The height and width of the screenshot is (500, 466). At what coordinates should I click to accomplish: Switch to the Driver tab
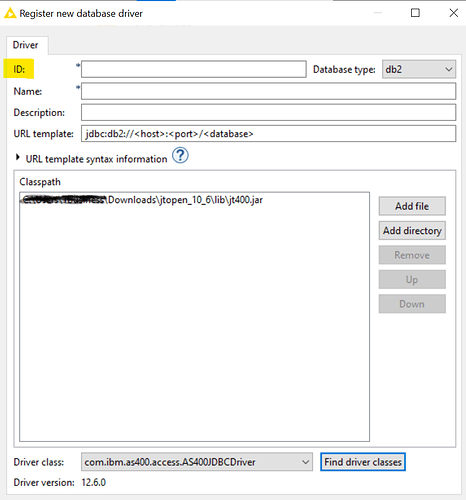[x=25, y=45]
